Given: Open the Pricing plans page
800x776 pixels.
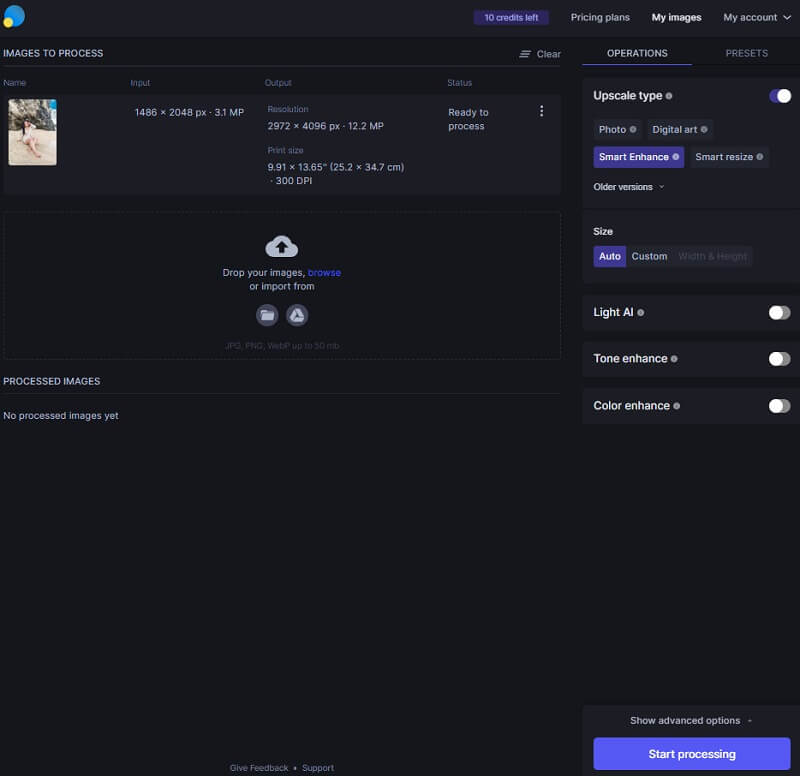Looking at the screenshot, I should (x=600, y=17).
